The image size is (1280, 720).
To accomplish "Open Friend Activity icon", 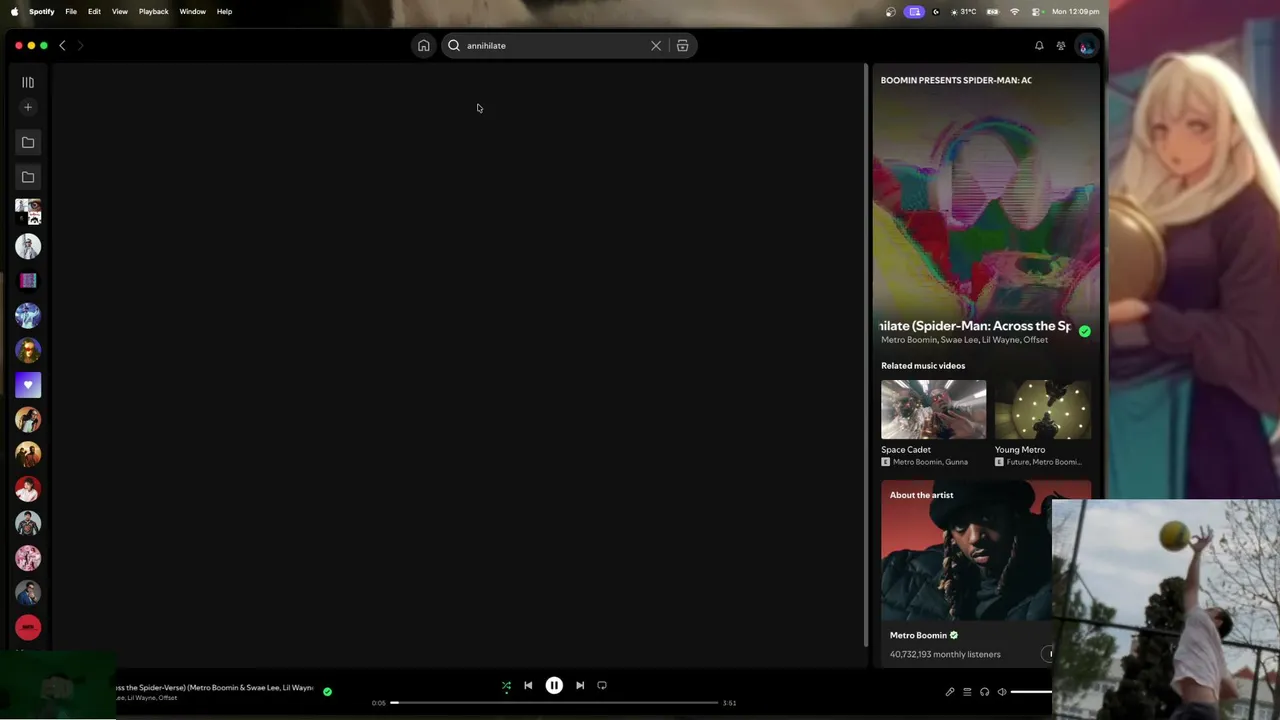I will click(x=1061, y=45).
